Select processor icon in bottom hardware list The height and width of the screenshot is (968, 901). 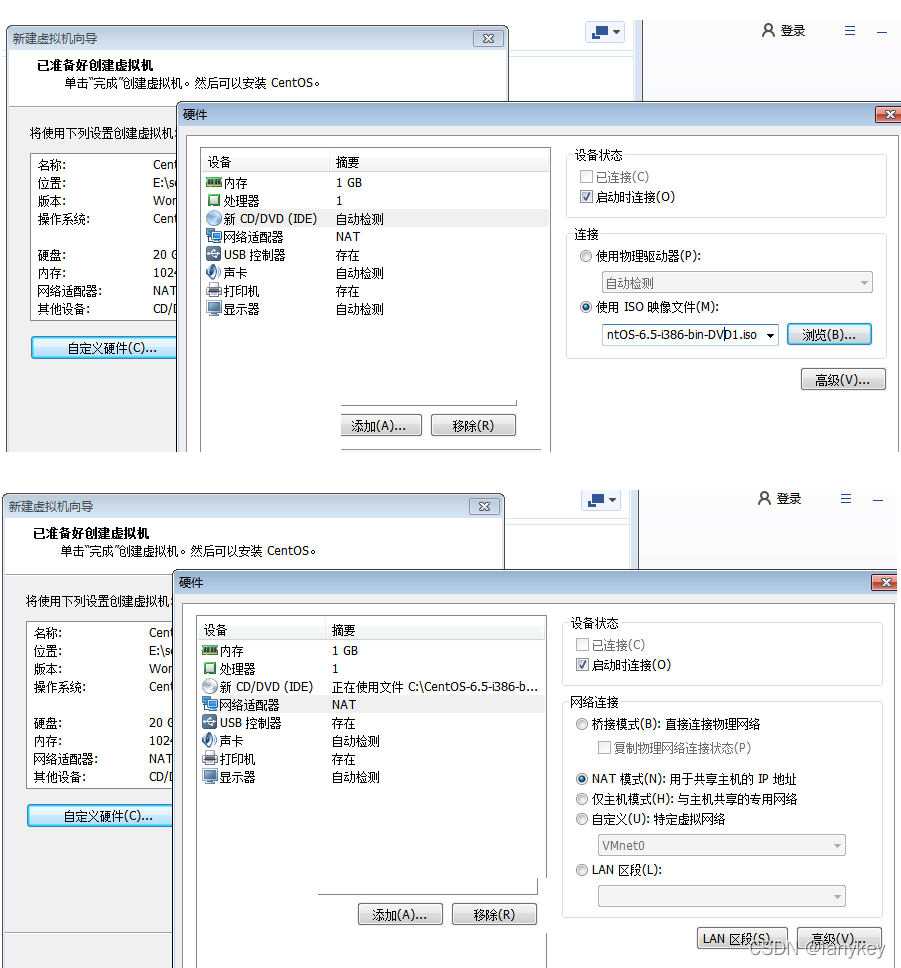[x=210, y=668]
